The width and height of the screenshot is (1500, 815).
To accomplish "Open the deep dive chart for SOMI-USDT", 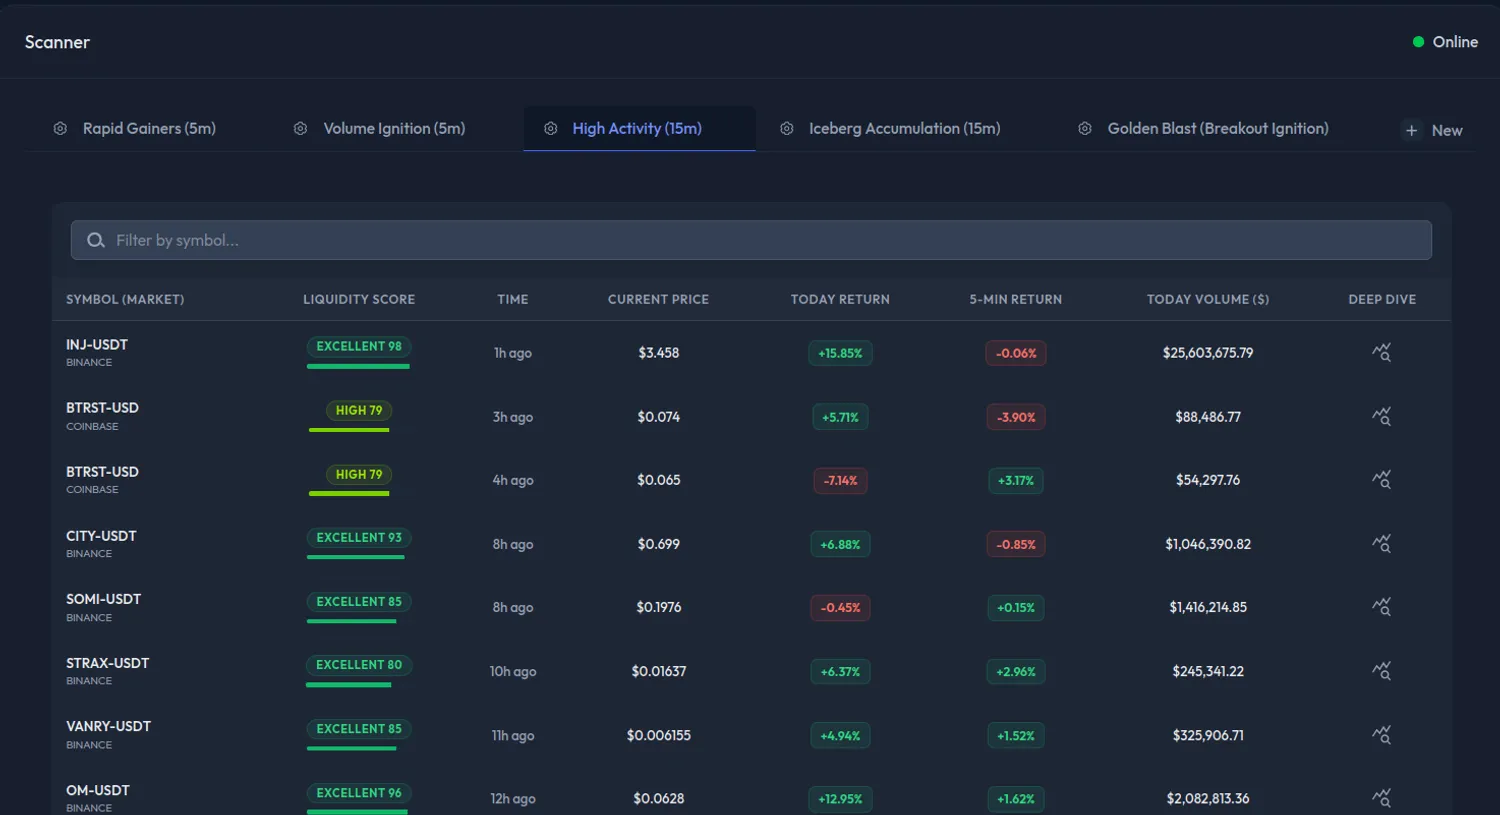I will (x=1382, y=607).
